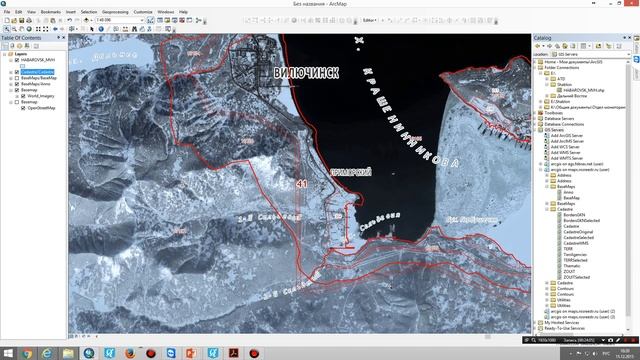640x360 pixels.
Task: Save the map with diskette icon
Action: [x=21, y=20]
